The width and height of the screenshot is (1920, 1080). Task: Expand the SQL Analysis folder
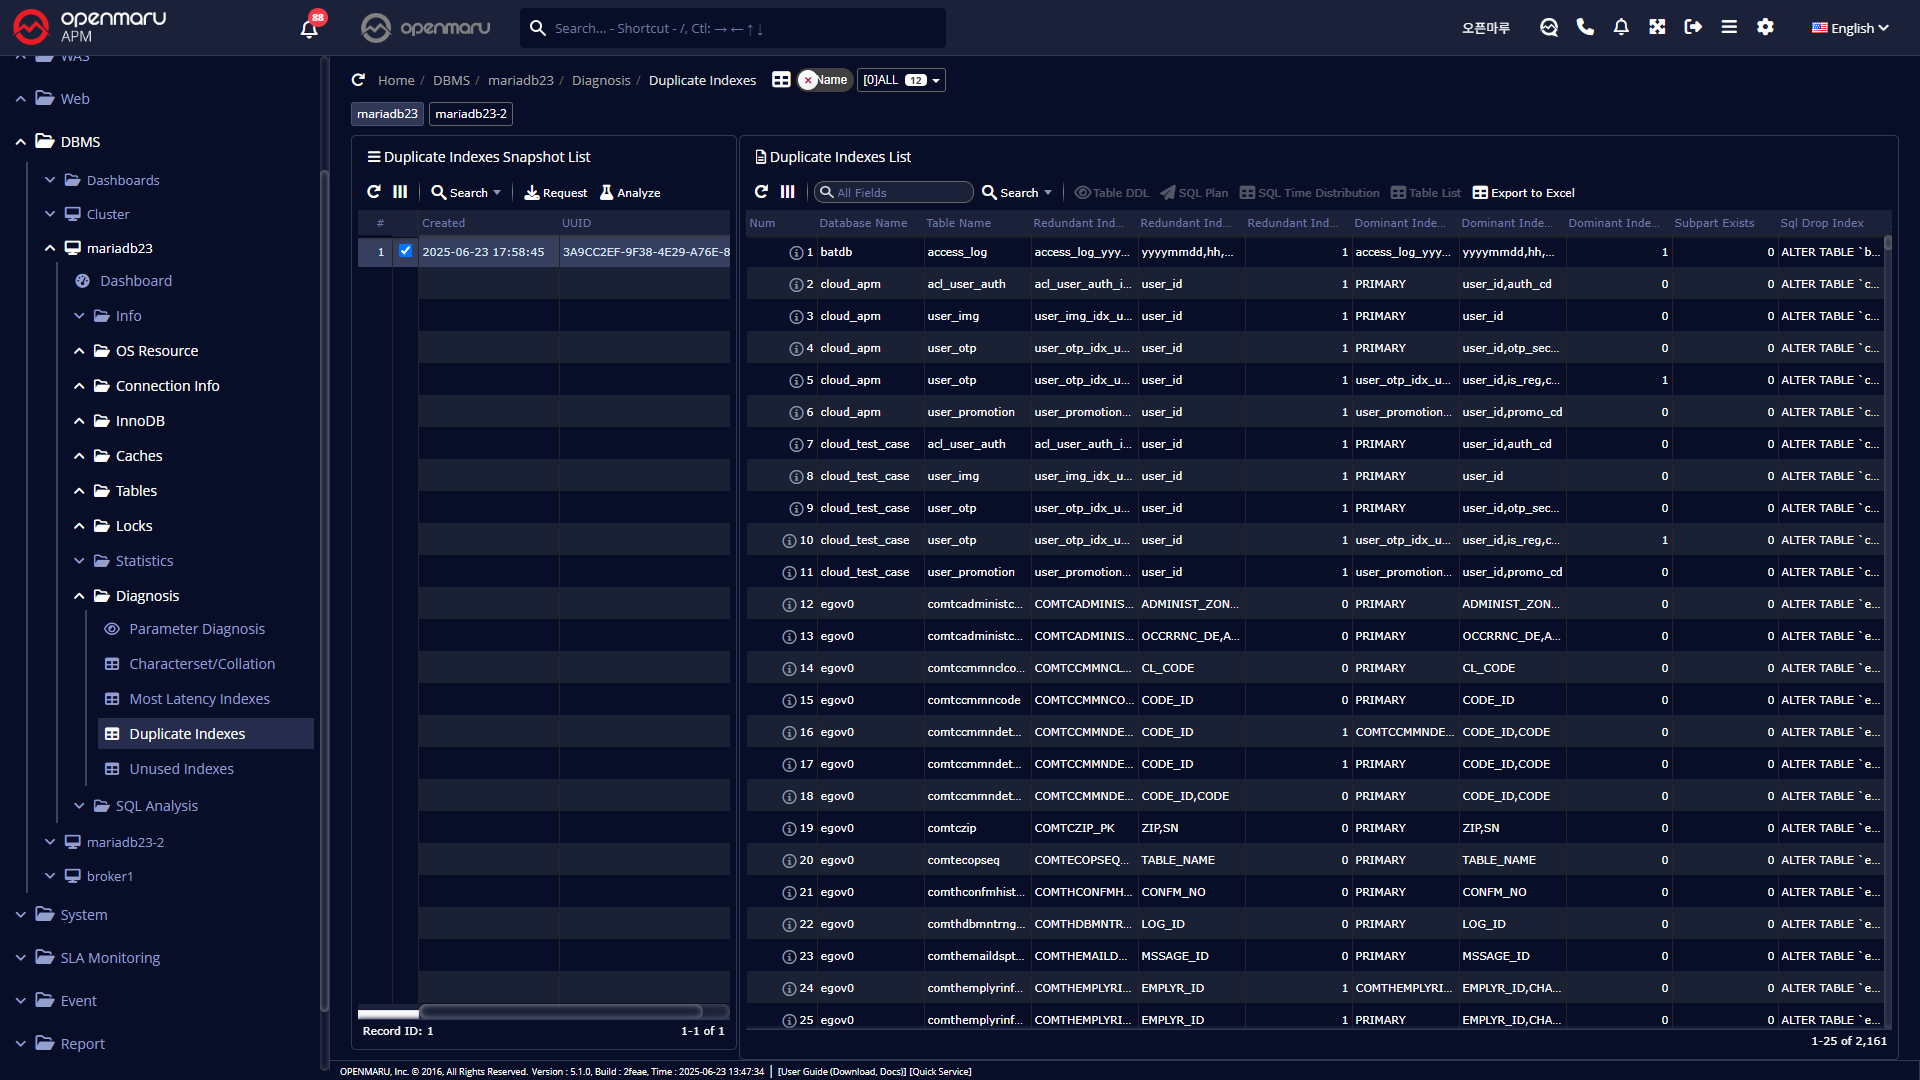coord(79,806)
